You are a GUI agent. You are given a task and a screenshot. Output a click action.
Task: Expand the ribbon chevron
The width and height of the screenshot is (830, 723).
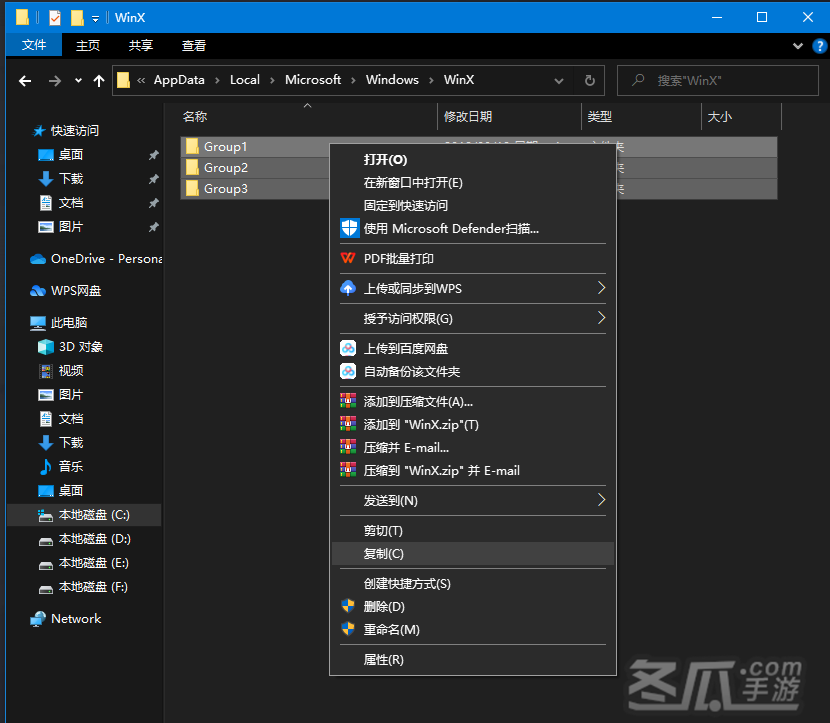pyautogui.click(x=798, y=46)
